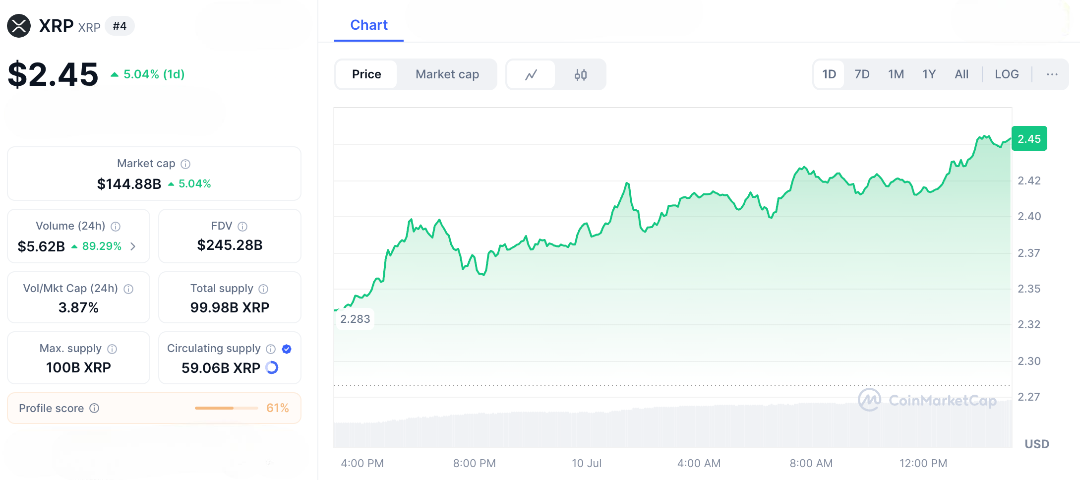Viewport: 1080px width, 480px height.
Task: Click the 8:00 AM time axis label
Action: point(811,463)
